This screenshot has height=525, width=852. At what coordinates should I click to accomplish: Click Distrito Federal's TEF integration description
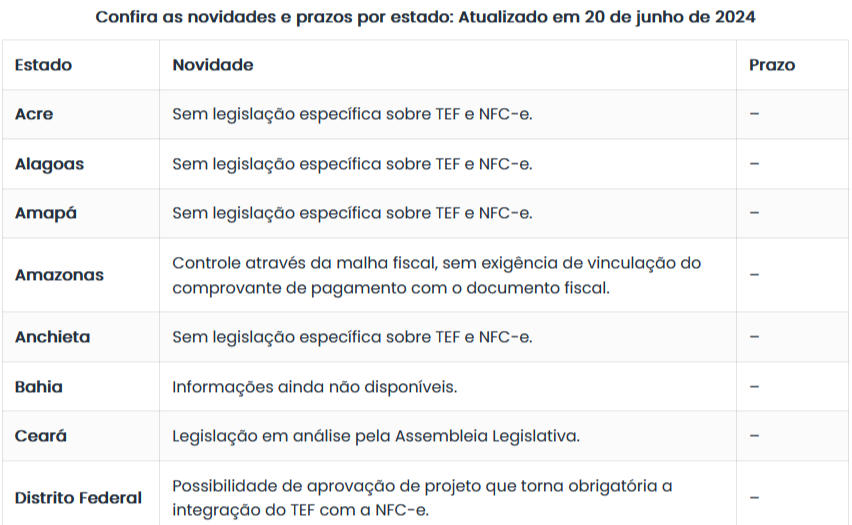pyautogui.click(x=422, y=498)
